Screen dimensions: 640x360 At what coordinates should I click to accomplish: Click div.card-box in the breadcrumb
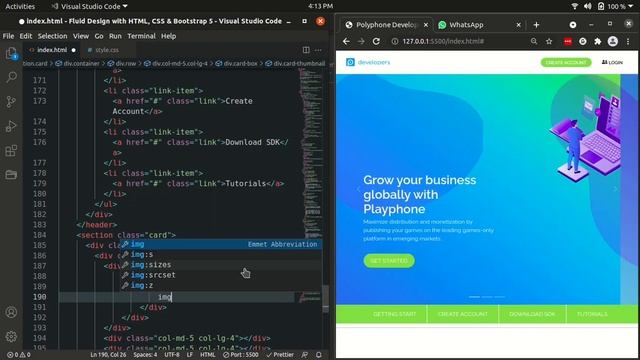(x=240, y=63)
